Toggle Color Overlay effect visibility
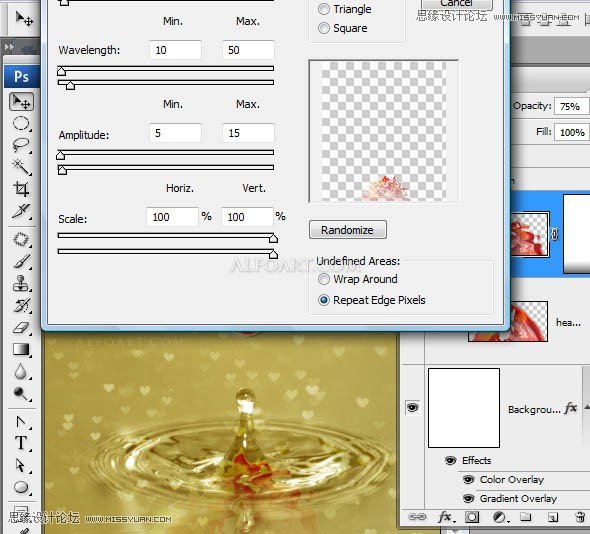Viewport: 590px width, 534px height. click(468, 479)
